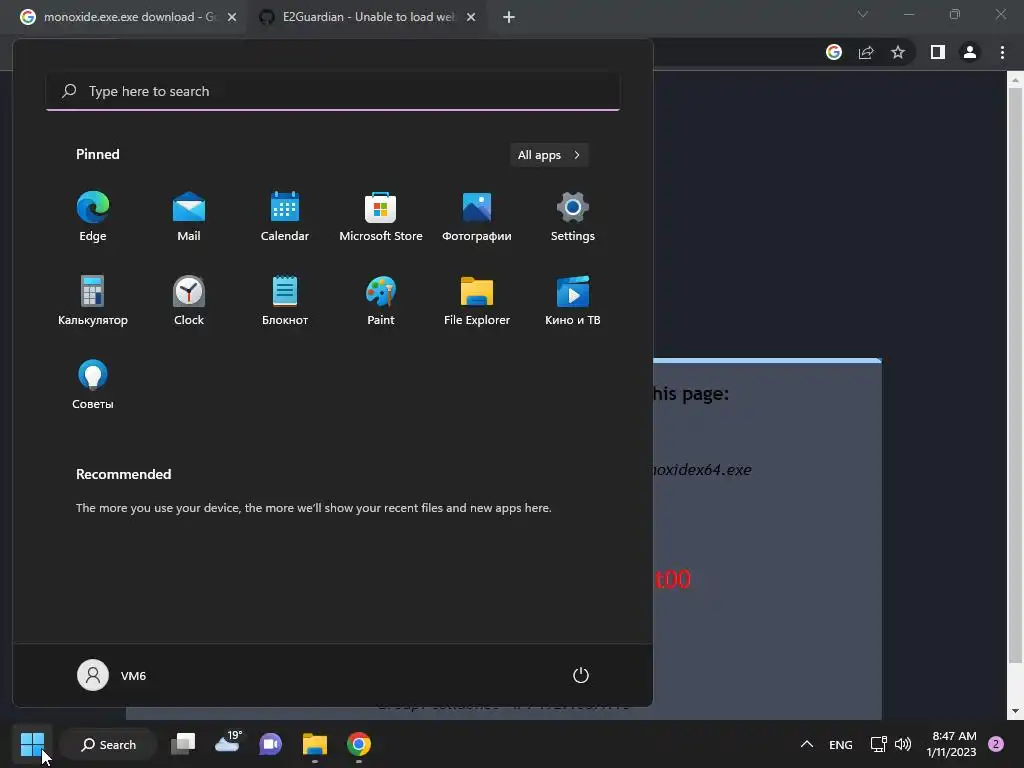Open the Chrome profile icon
Viewport: 1024px width, 768px height.
[x=970, y=52]
